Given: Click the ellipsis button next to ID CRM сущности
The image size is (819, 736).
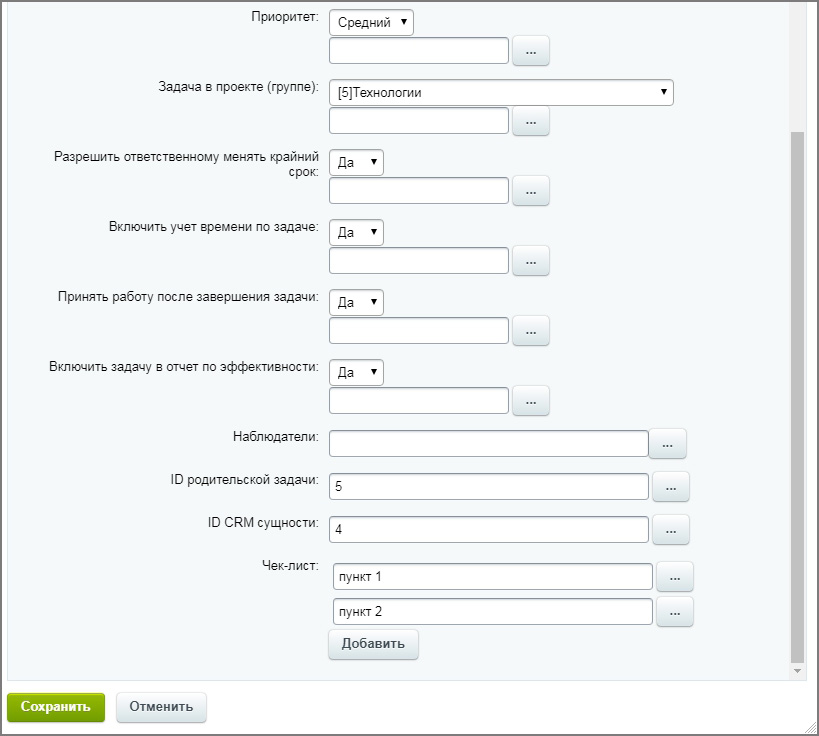Looking at the screenshot, I should click(671, 530).
